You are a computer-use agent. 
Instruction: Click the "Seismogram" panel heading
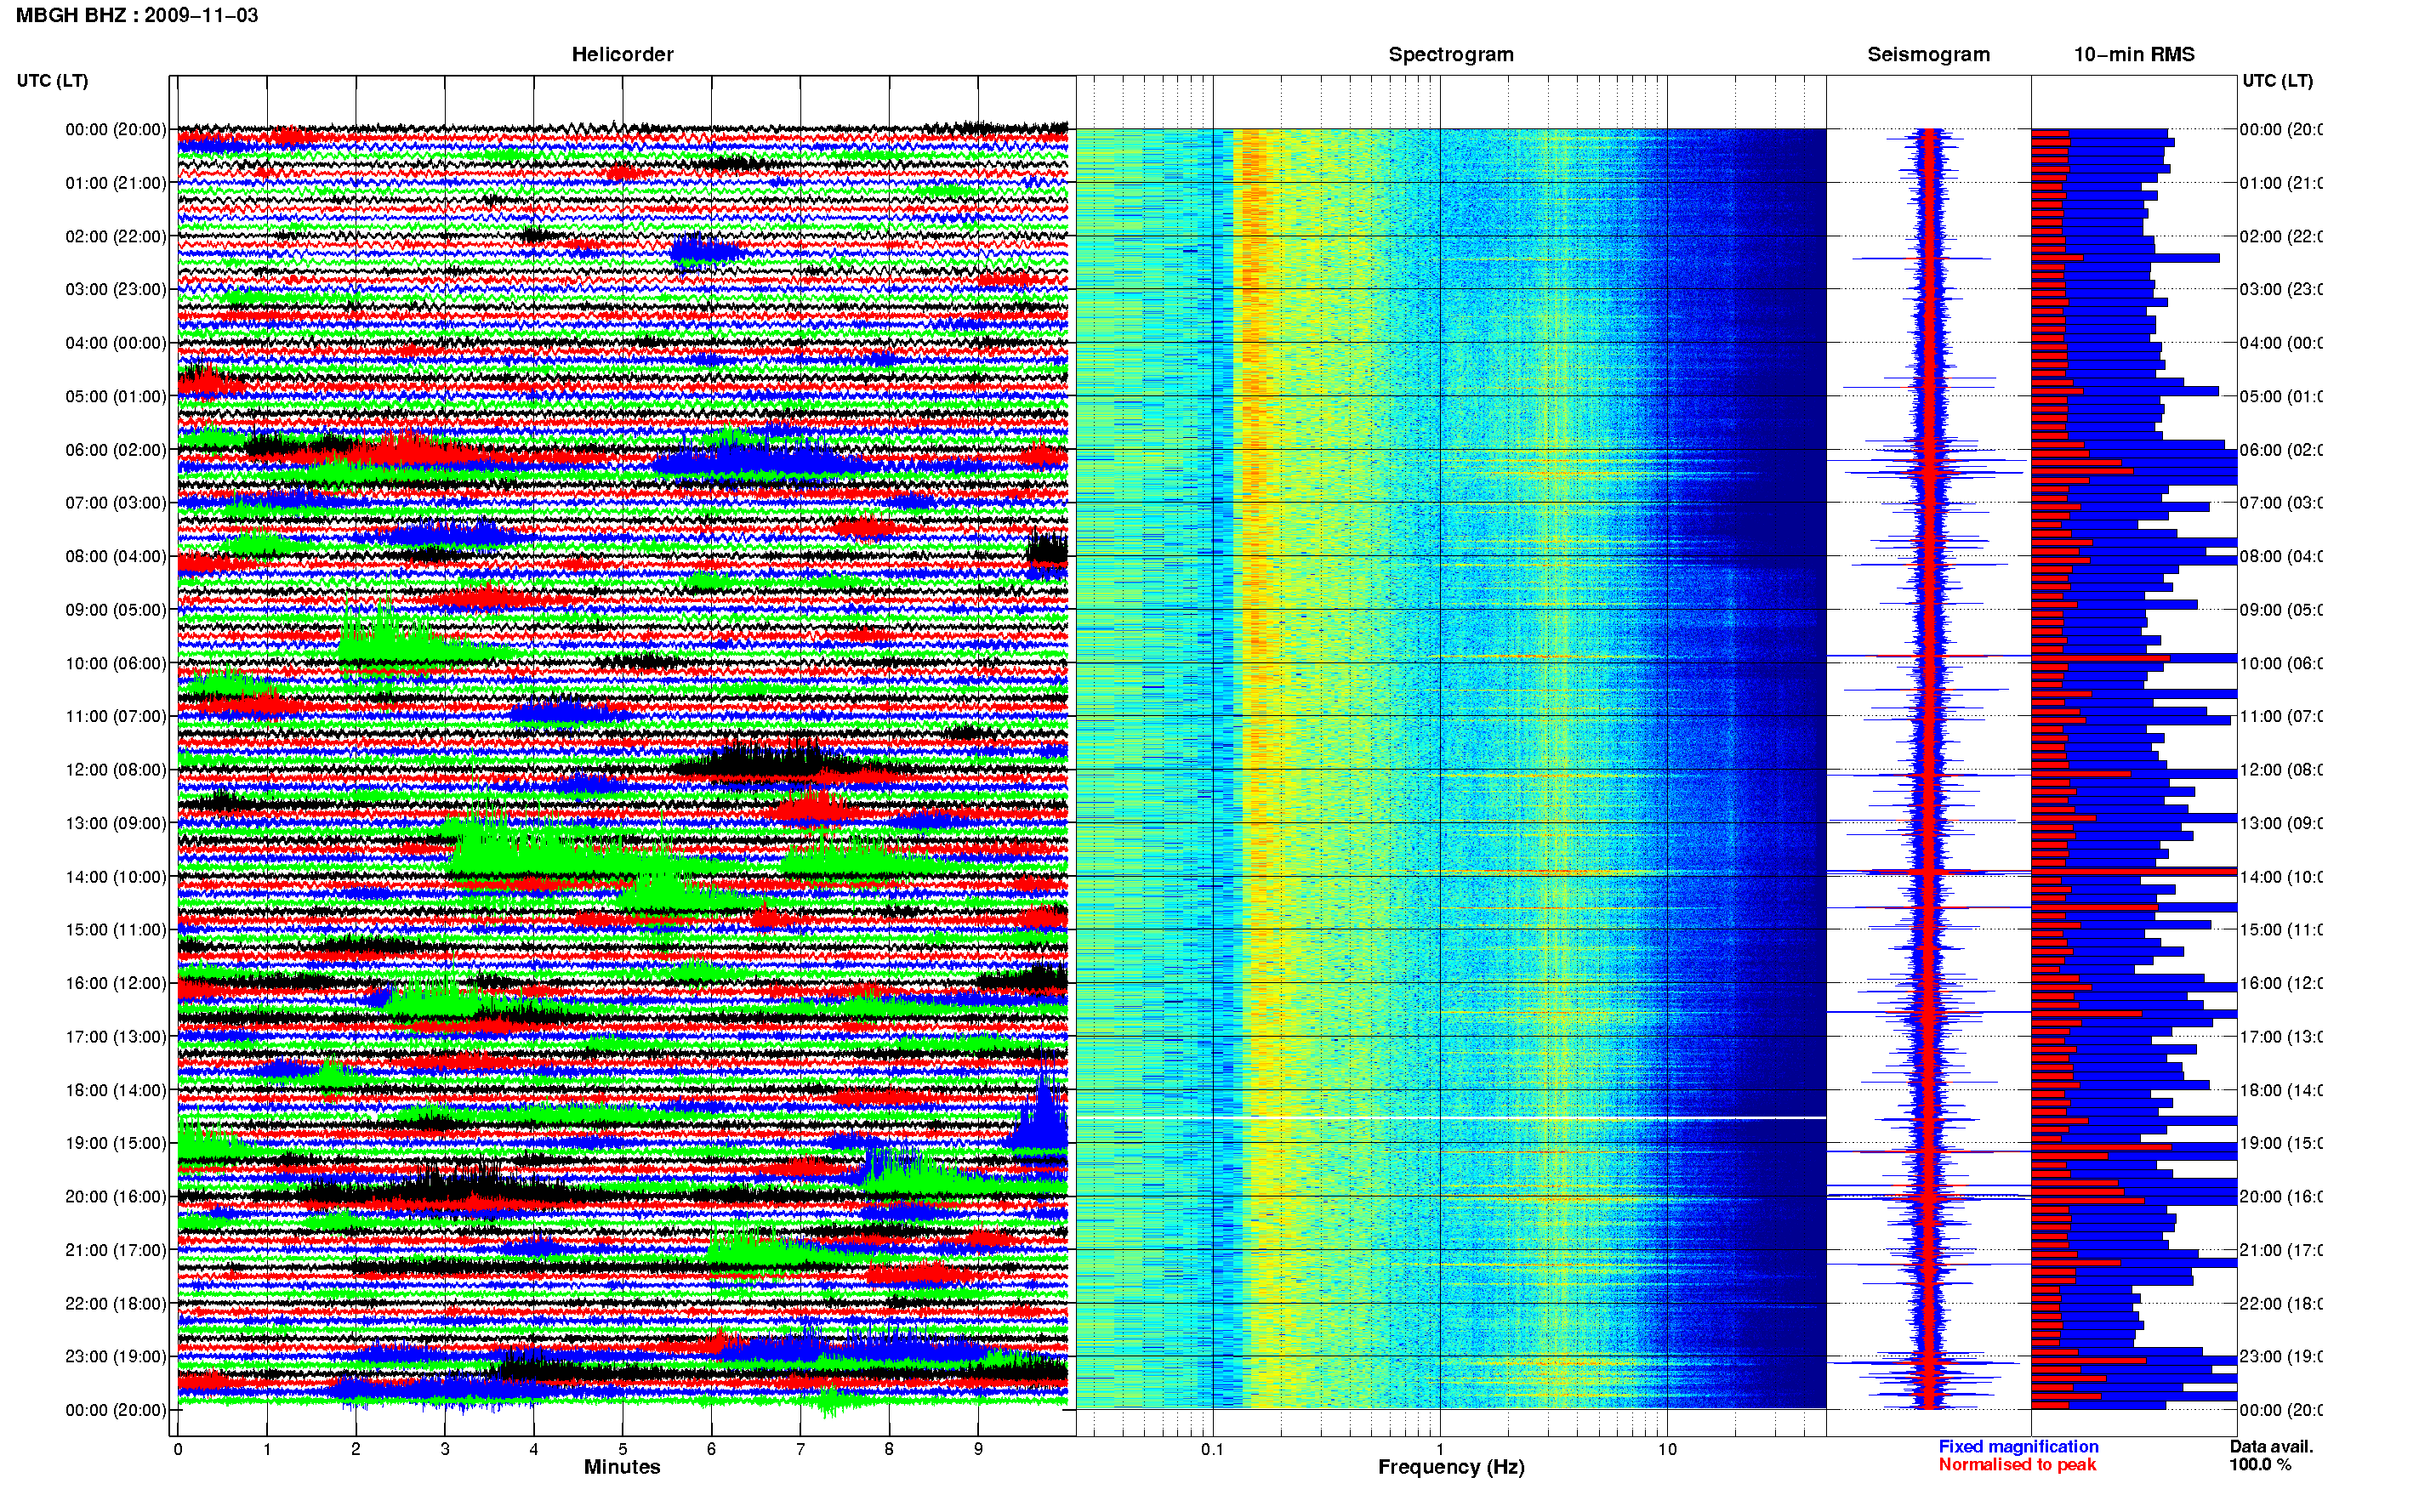pos(1928,54)
